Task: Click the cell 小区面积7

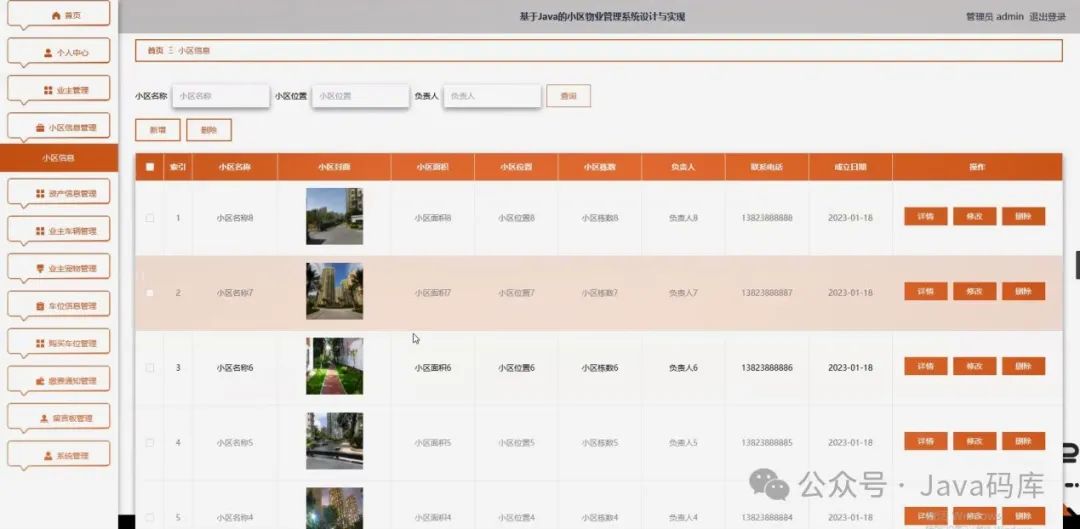Action: 433,293
